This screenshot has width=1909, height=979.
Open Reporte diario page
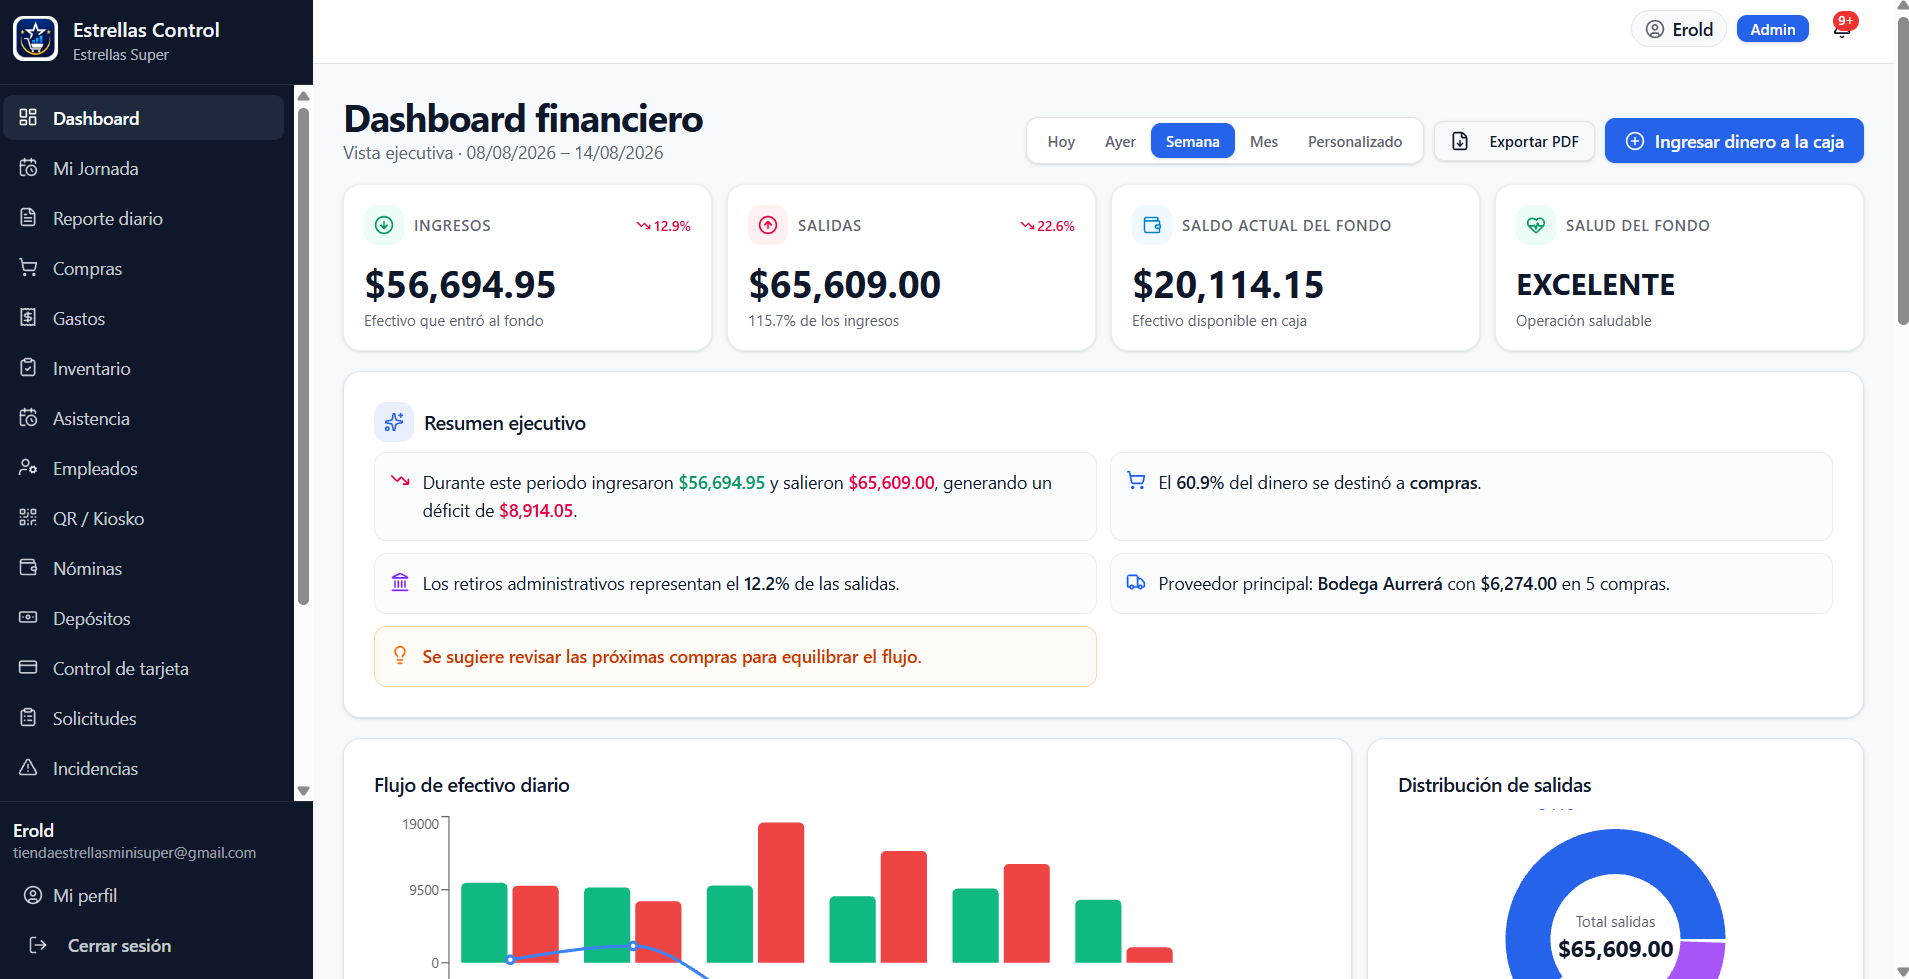[x=144, y=218]
